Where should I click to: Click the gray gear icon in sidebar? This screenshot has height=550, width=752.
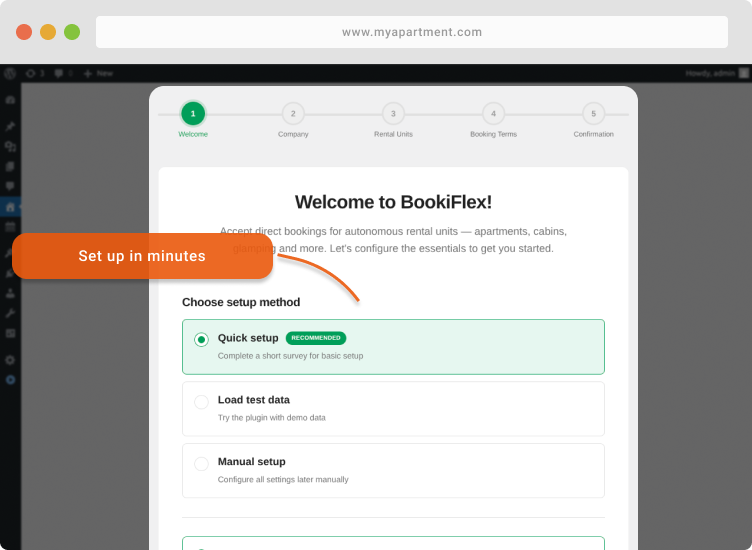pos(10,360)
